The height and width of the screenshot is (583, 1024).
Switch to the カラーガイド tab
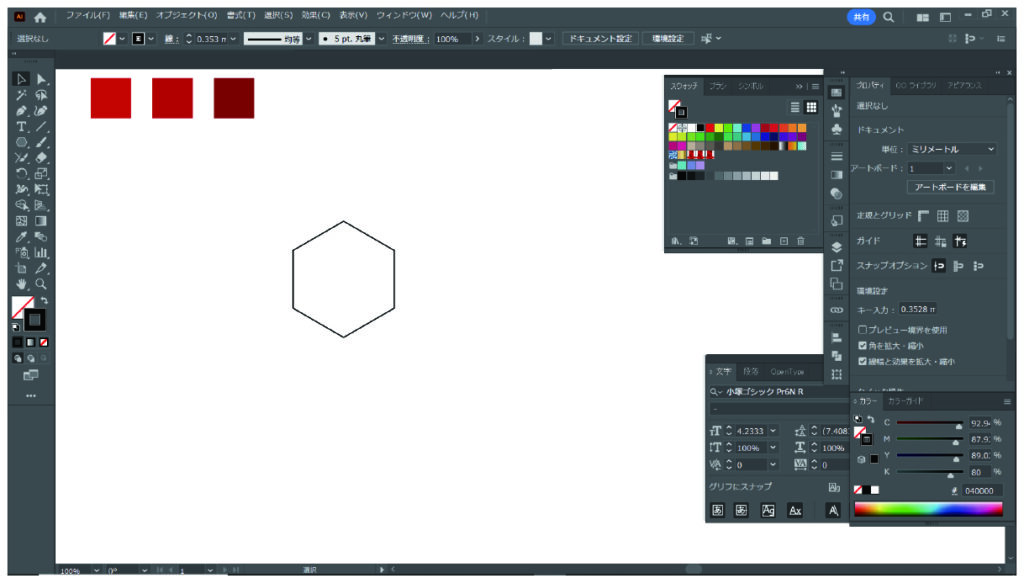tap(905, 401)
